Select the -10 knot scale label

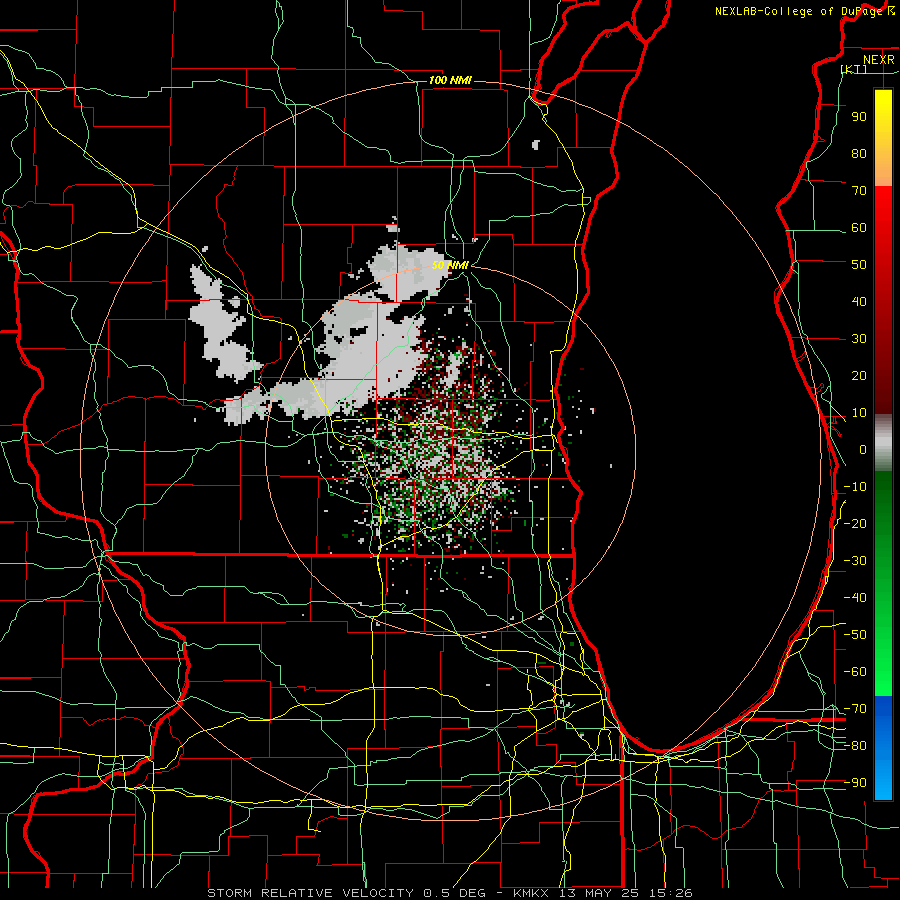855,487
